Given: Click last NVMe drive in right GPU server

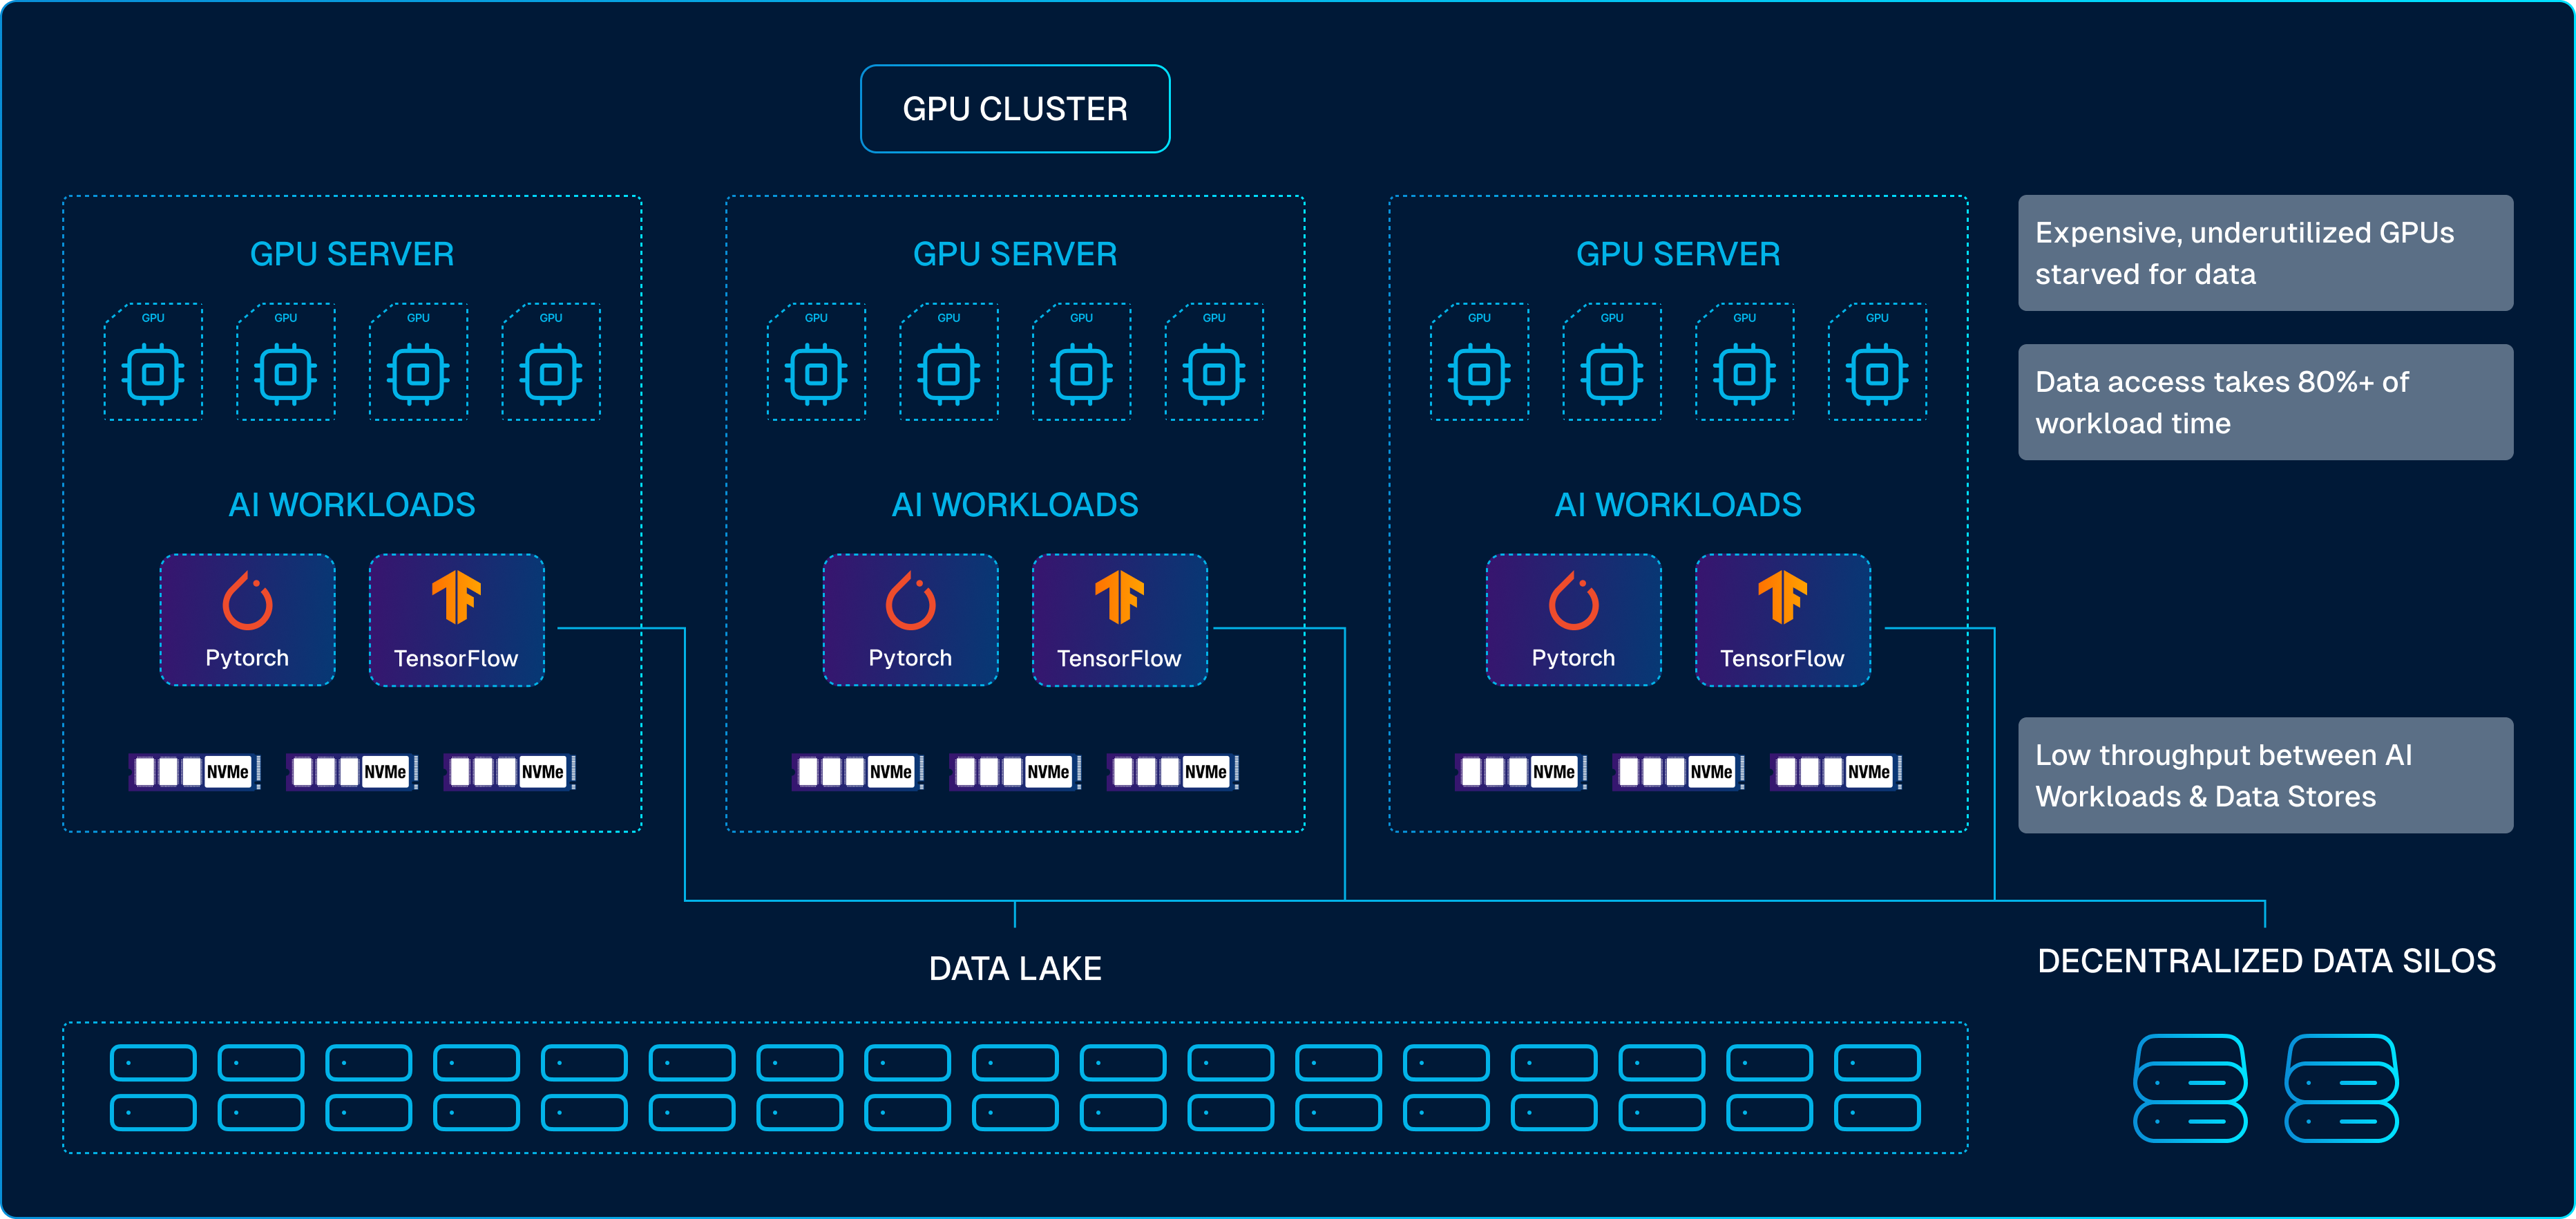Looking at the screenshot, I should pos(1836,772).
